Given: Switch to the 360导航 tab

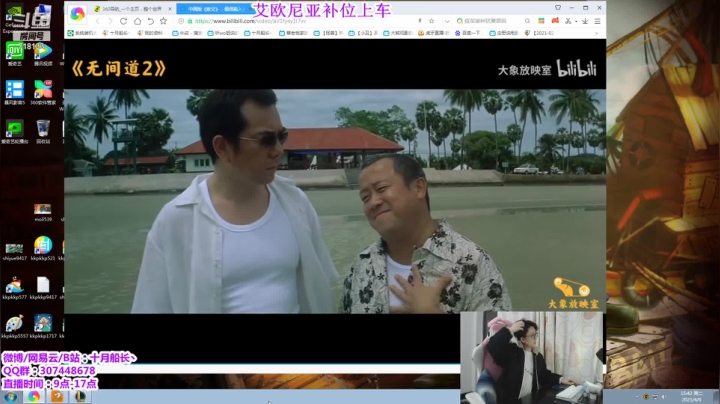Looking at the screenshot, I should pos(131,9).
